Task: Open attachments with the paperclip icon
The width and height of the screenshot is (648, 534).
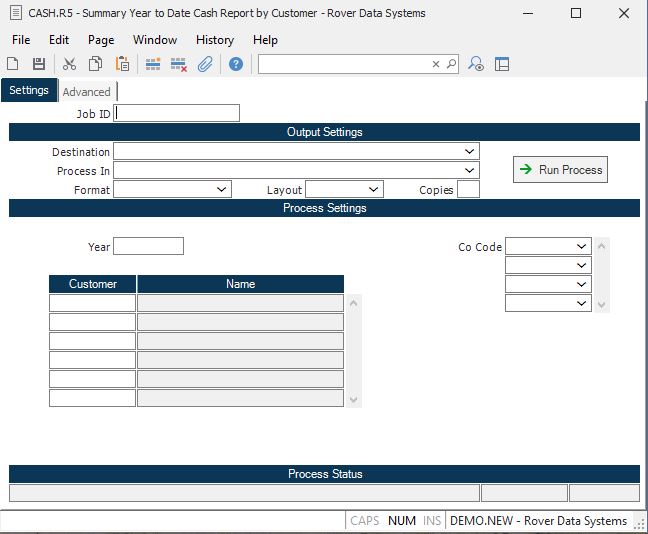Action: [205, 64]
